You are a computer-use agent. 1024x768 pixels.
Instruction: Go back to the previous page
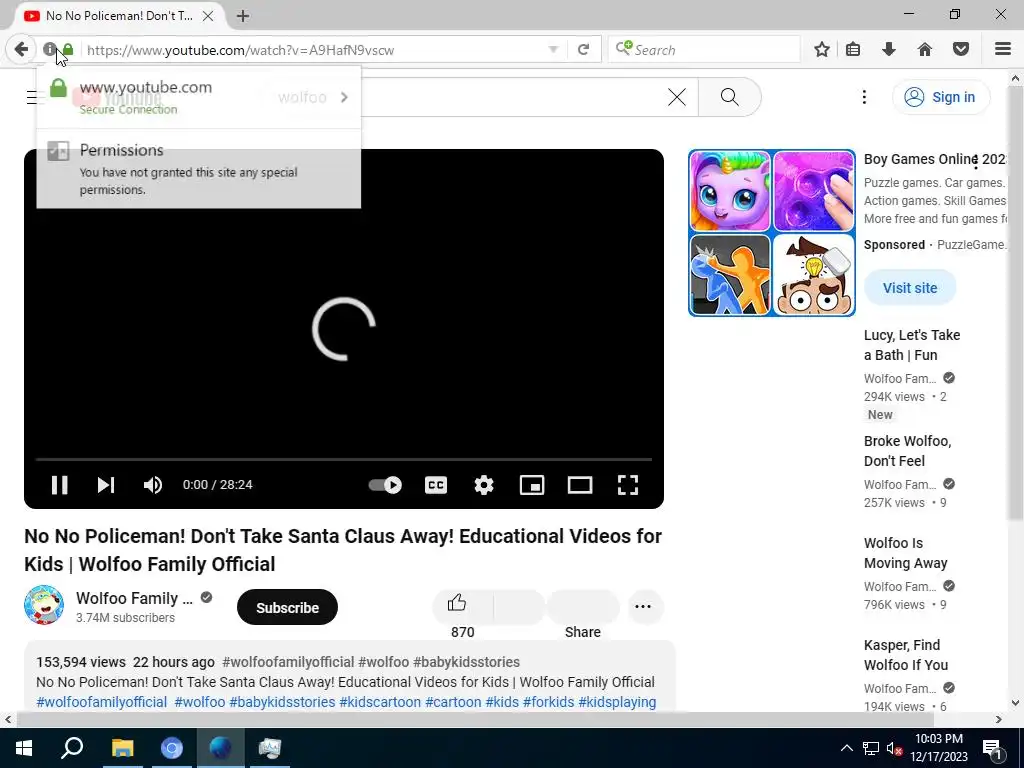(22, 49)
